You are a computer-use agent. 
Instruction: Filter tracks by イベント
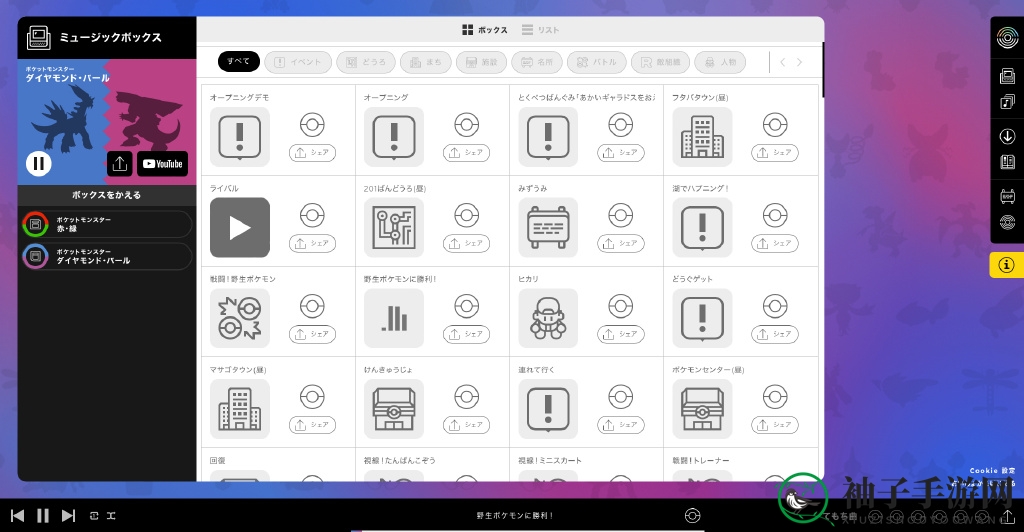(298, 62)
